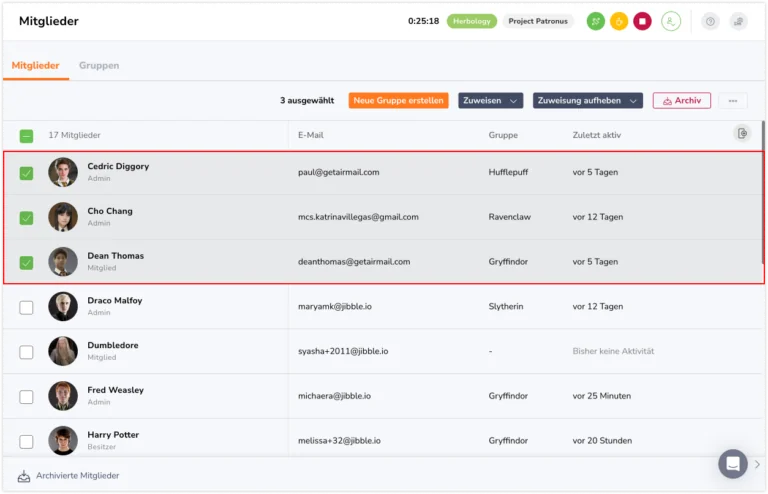Click the Hufflepuff group cell
This screenshot has width=768, height=494.
[x=508, y=172]
